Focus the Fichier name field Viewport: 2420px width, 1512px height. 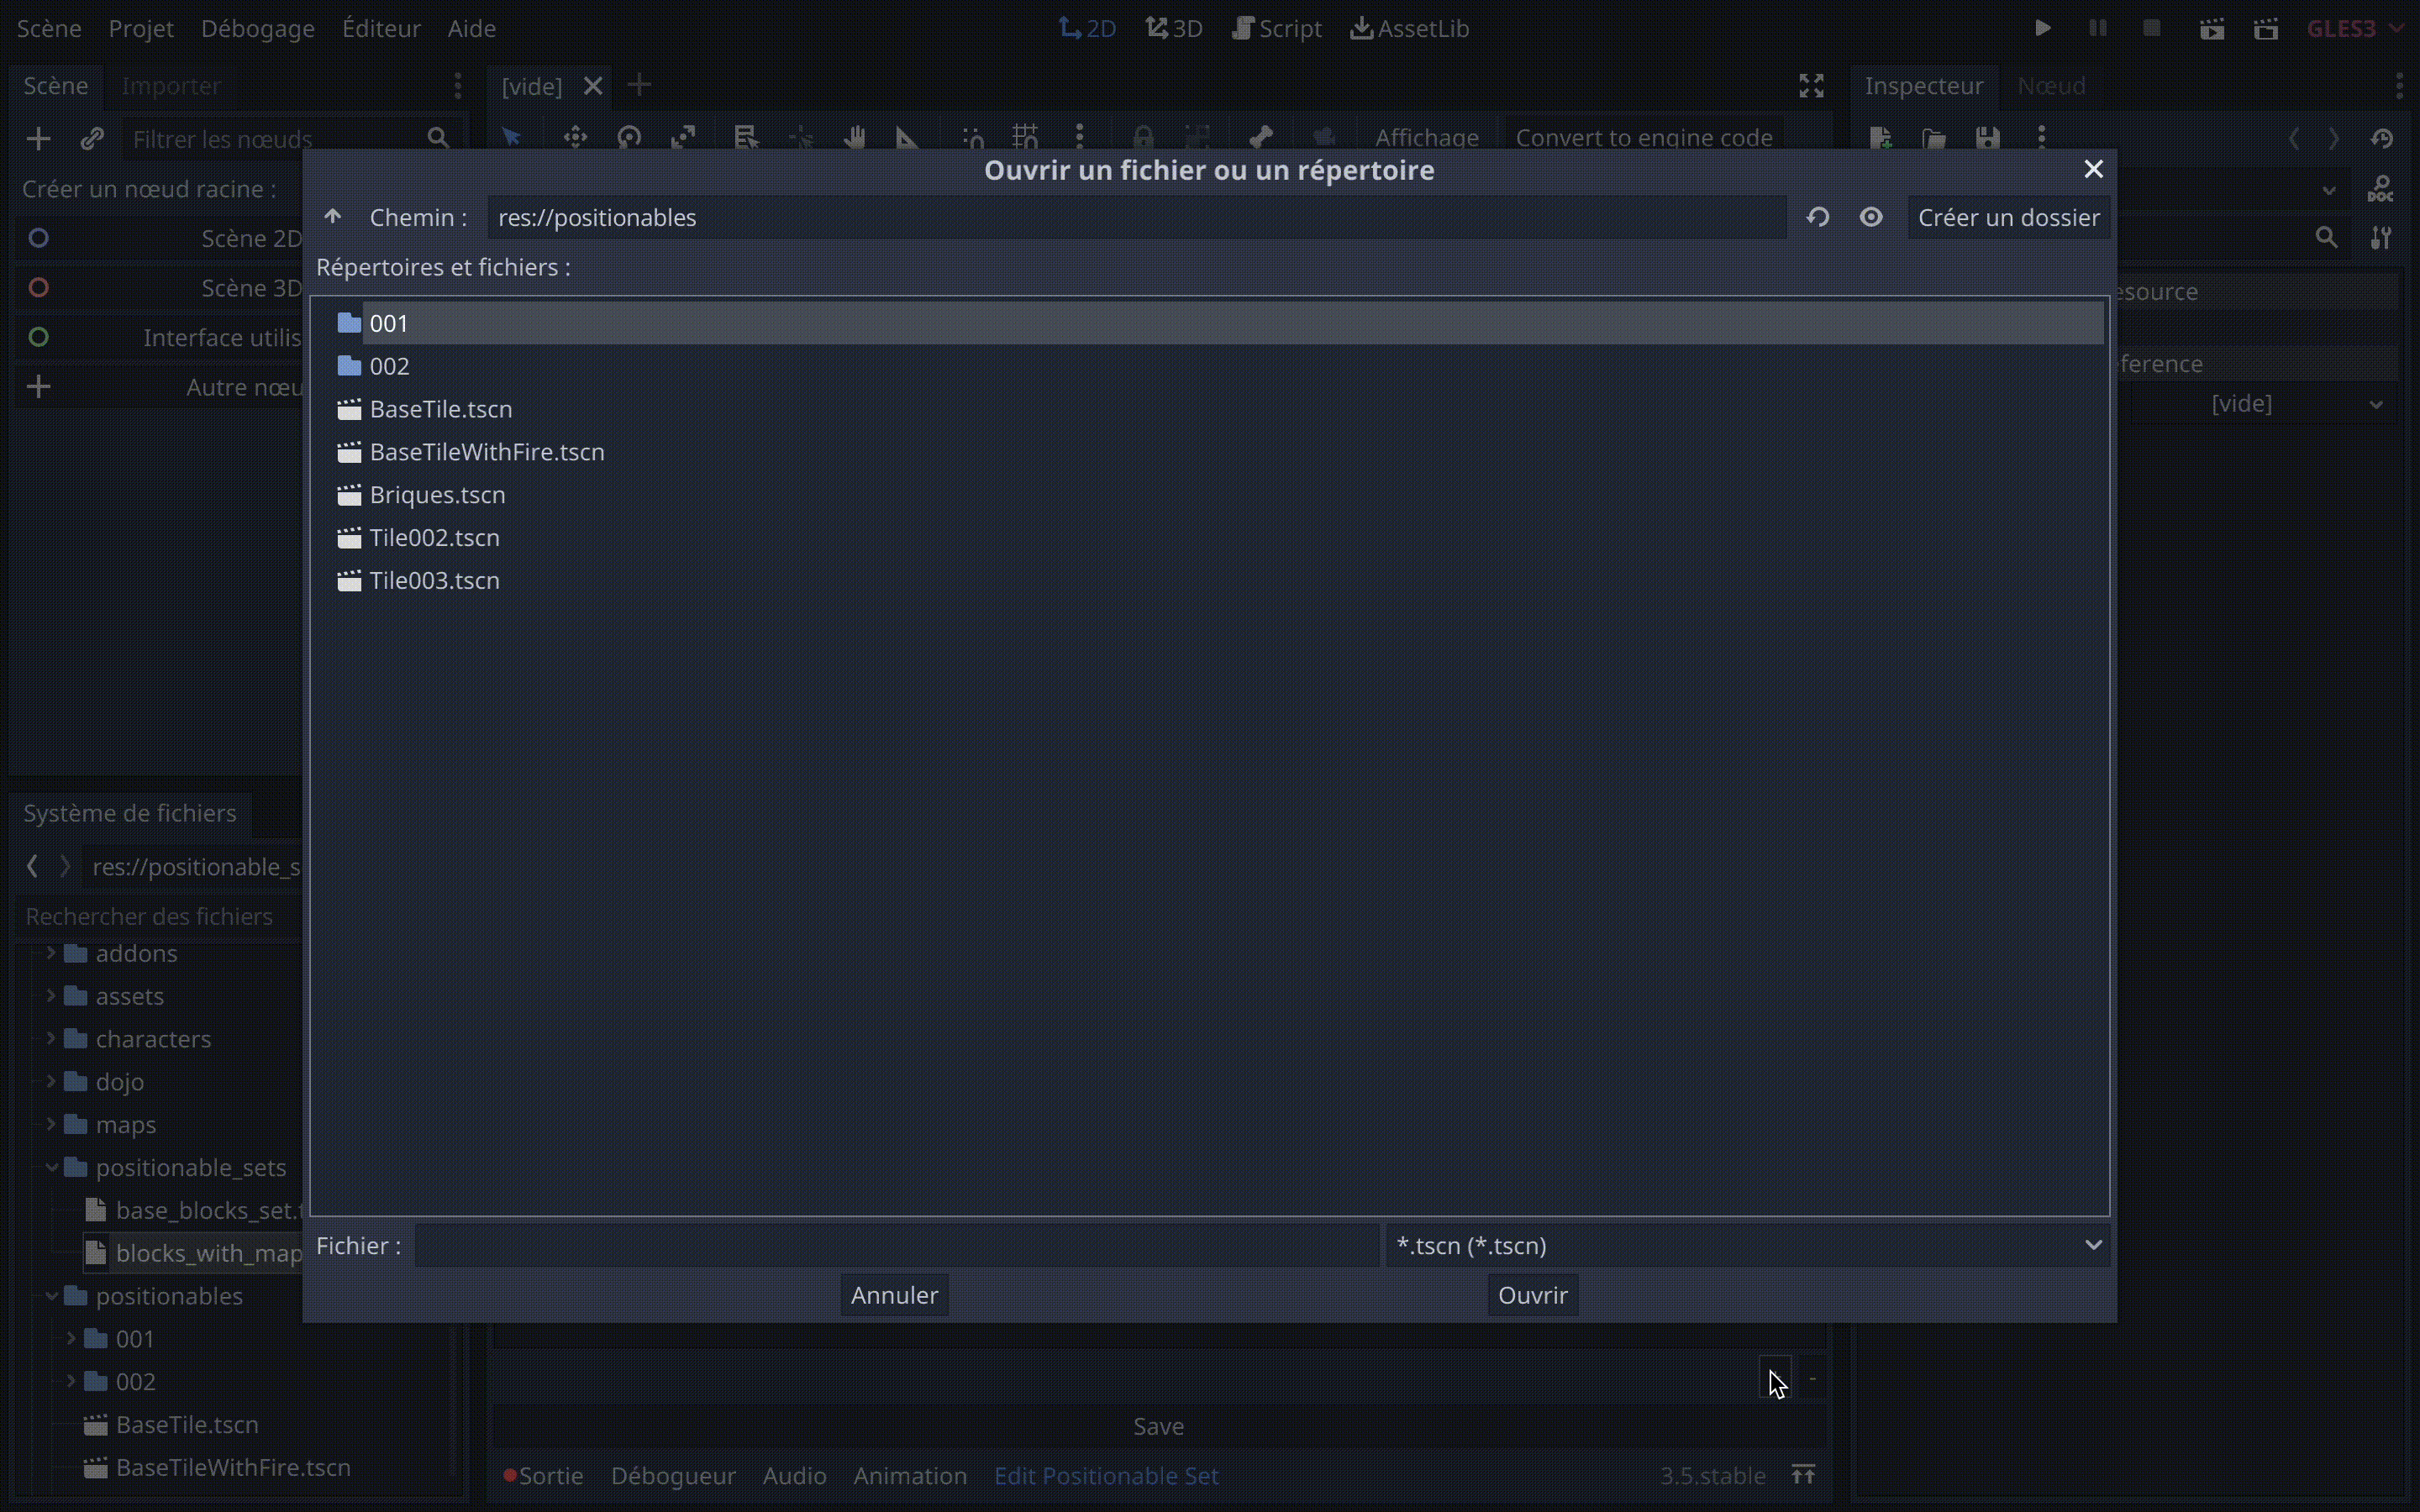(x=897, y=1245)
